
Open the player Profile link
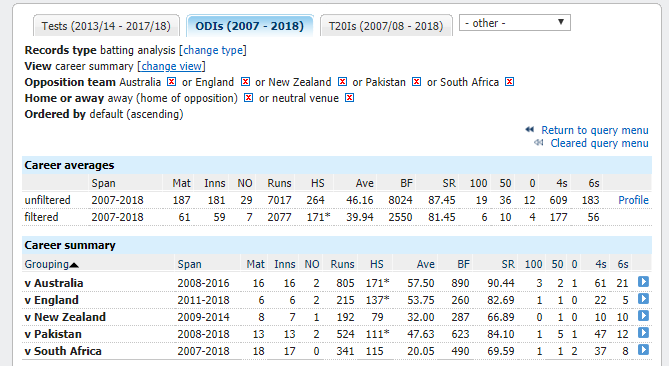pyautogui.click(x=633, y=200)
